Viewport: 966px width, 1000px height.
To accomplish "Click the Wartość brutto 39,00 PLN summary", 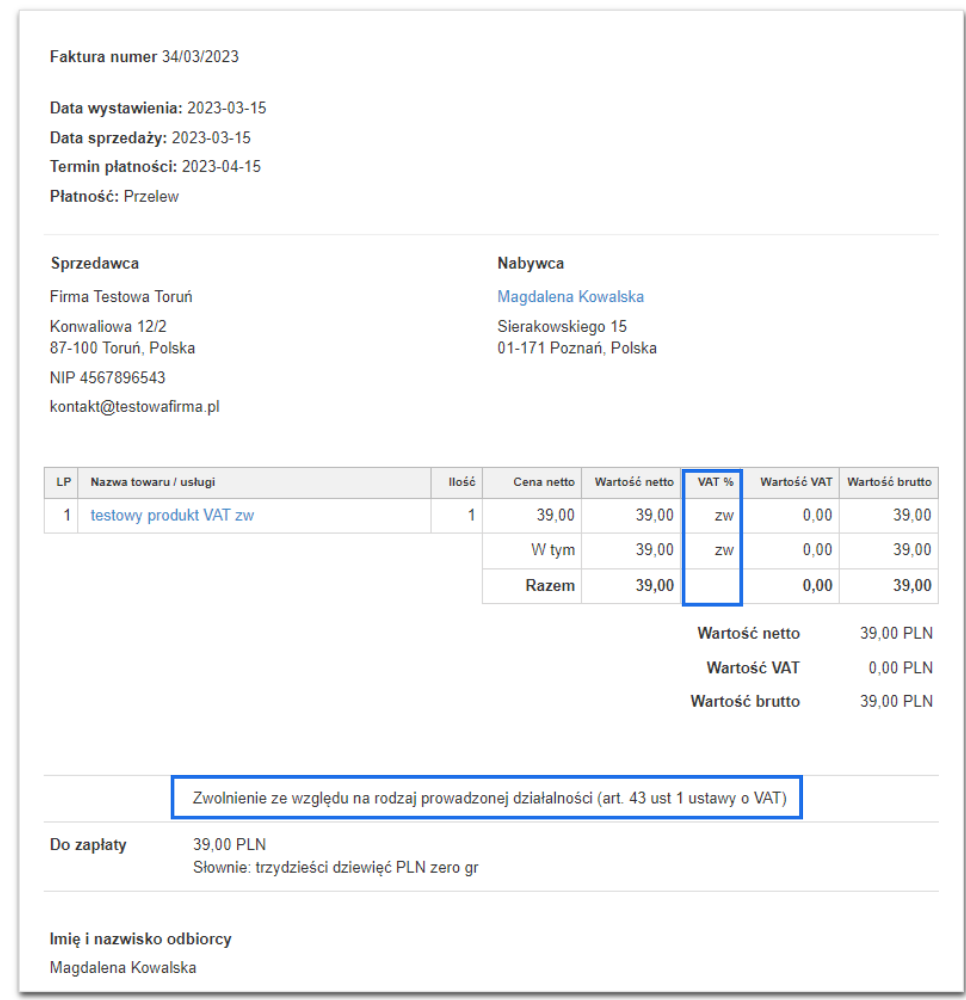I will (896, 702).
